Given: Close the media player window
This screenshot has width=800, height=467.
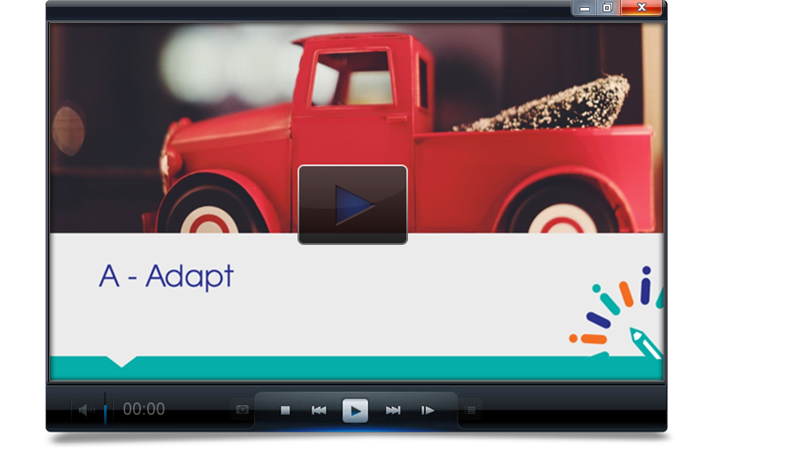Looking at the screenshot, I should point(641,8).
